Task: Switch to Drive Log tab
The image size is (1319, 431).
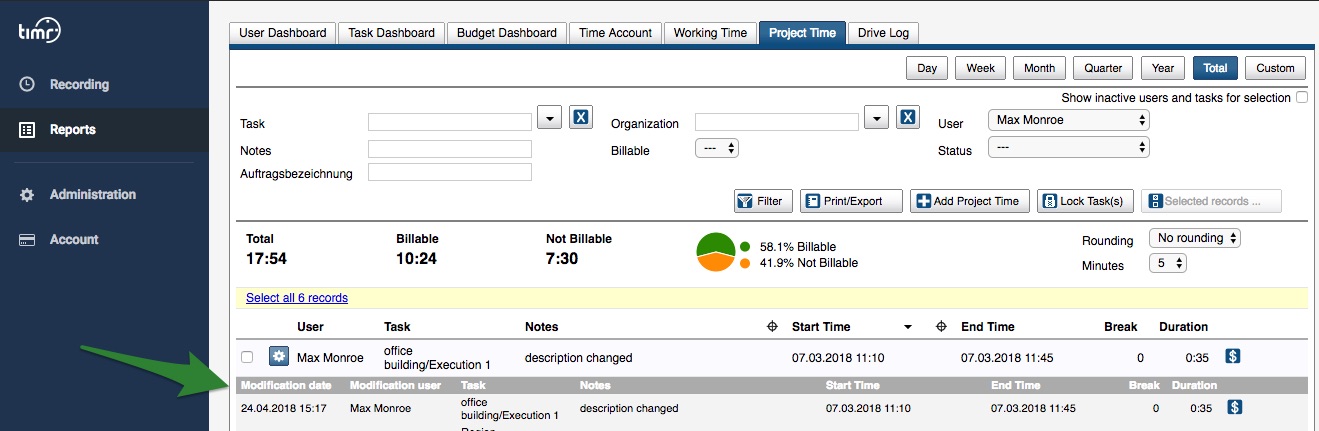Action: 884,33
